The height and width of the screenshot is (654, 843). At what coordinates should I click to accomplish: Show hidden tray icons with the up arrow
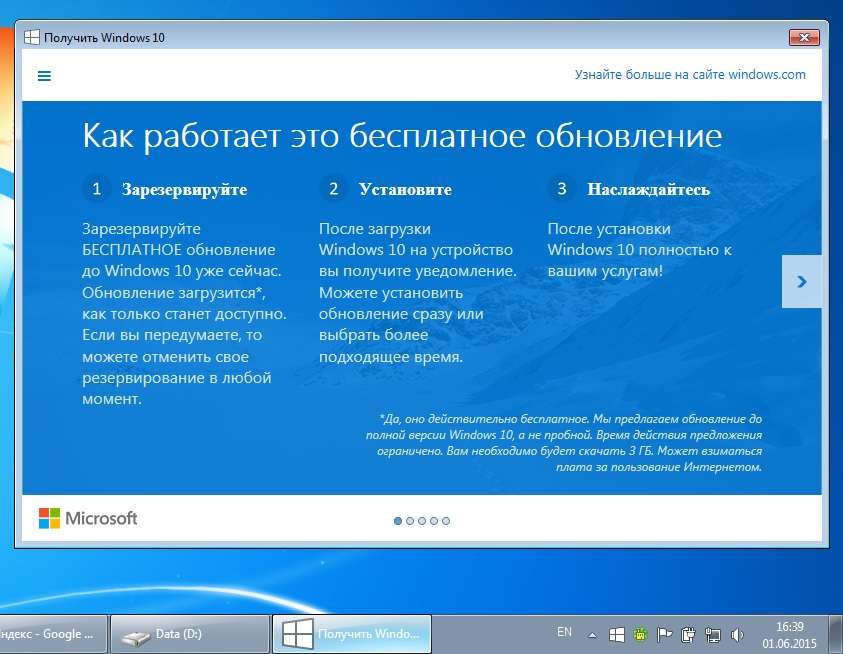tap(592, 636)
